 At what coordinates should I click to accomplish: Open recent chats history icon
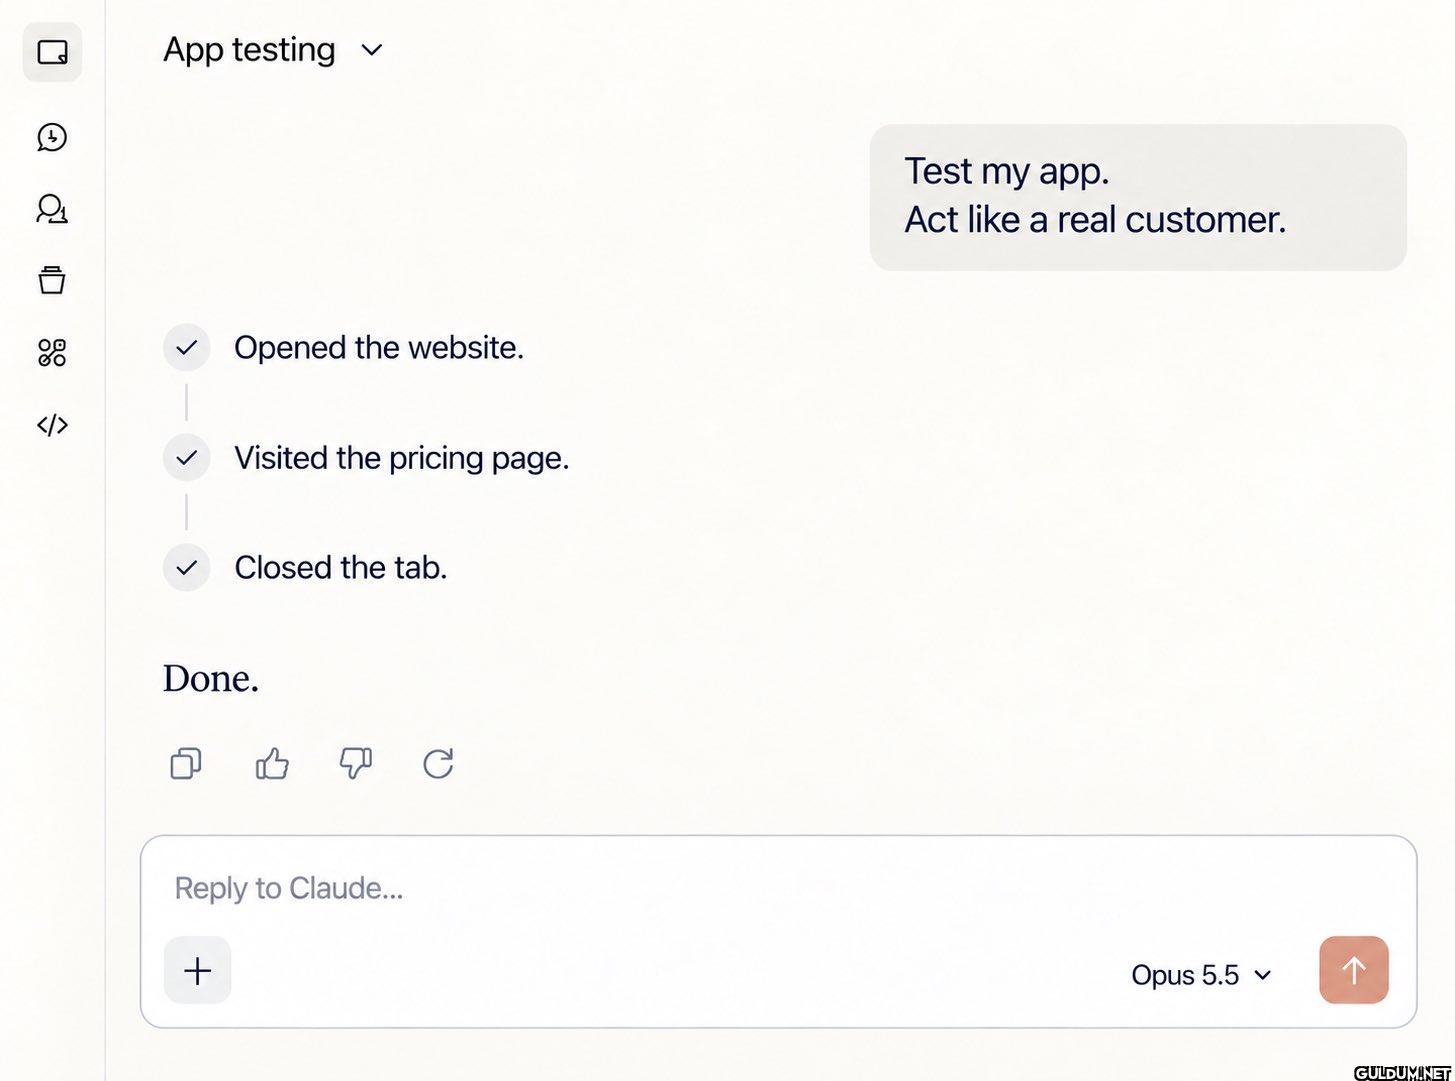[x=52, y=137]
